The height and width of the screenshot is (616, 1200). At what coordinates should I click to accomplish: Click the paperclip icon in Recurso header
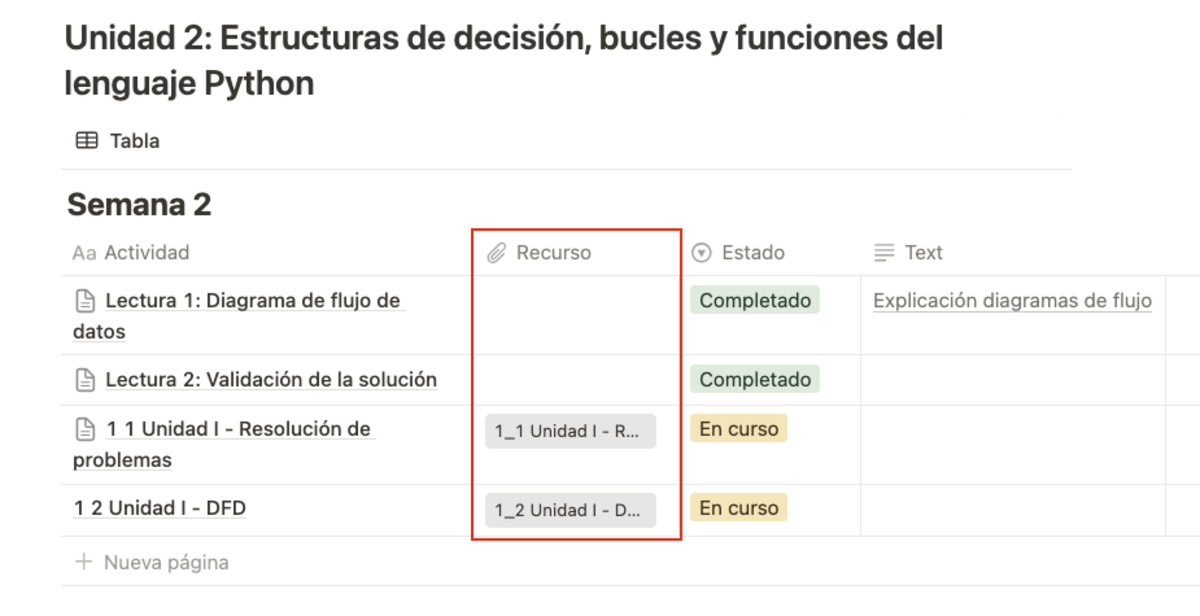point(497,254)
